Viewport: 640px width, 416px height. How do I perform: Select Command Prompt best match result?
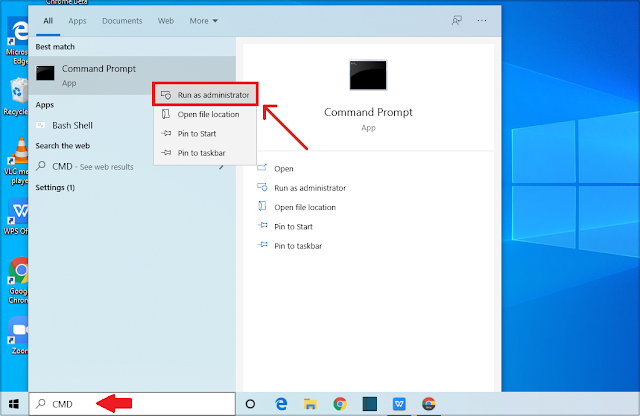click(132, 75)
